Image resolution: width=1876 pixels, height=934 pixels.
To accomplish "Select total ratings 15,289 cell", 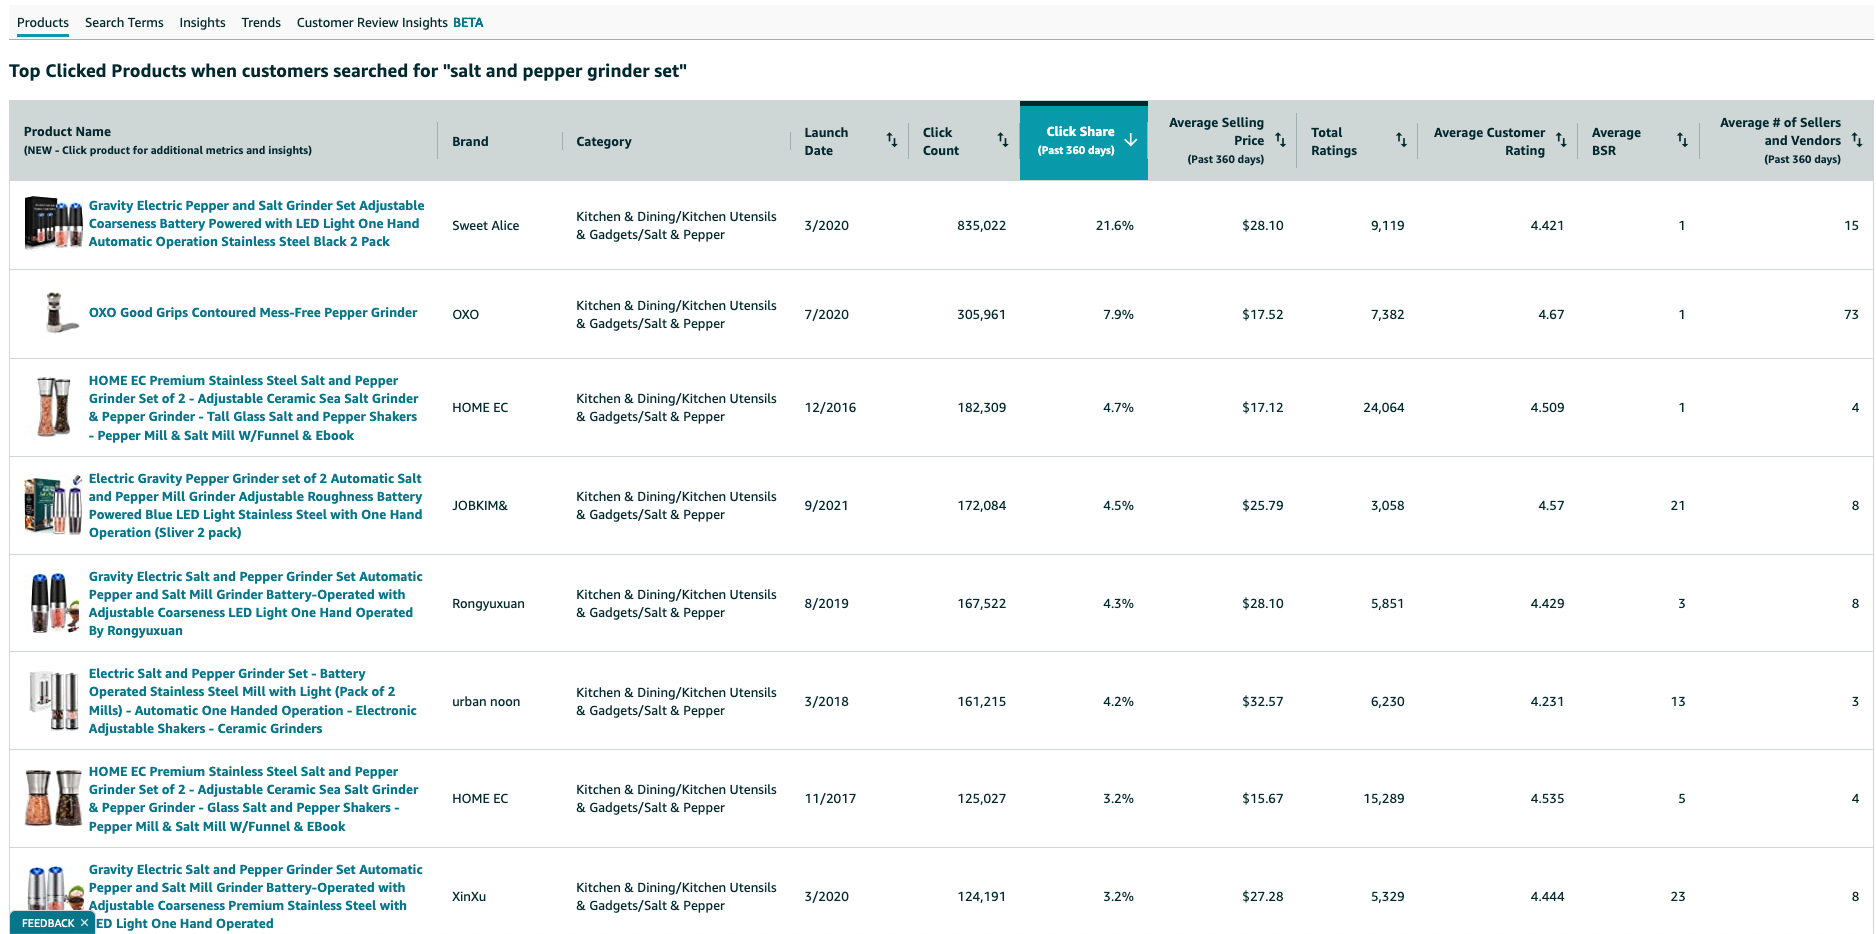I will point(1383,798).
